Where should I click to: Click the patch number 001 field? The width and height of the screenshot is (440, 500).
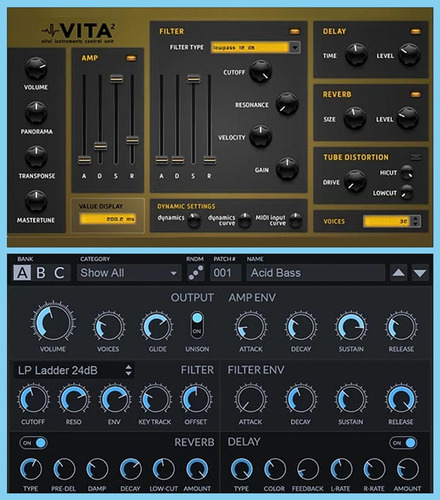pos(226,273)
